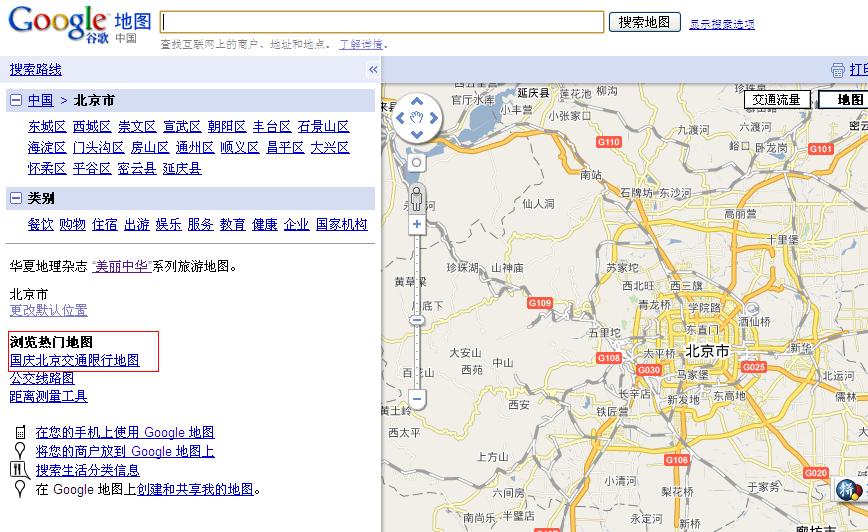
Task: Click the fork and knife icon beside 搜索生活分类信息
Action: coord(19,470)
